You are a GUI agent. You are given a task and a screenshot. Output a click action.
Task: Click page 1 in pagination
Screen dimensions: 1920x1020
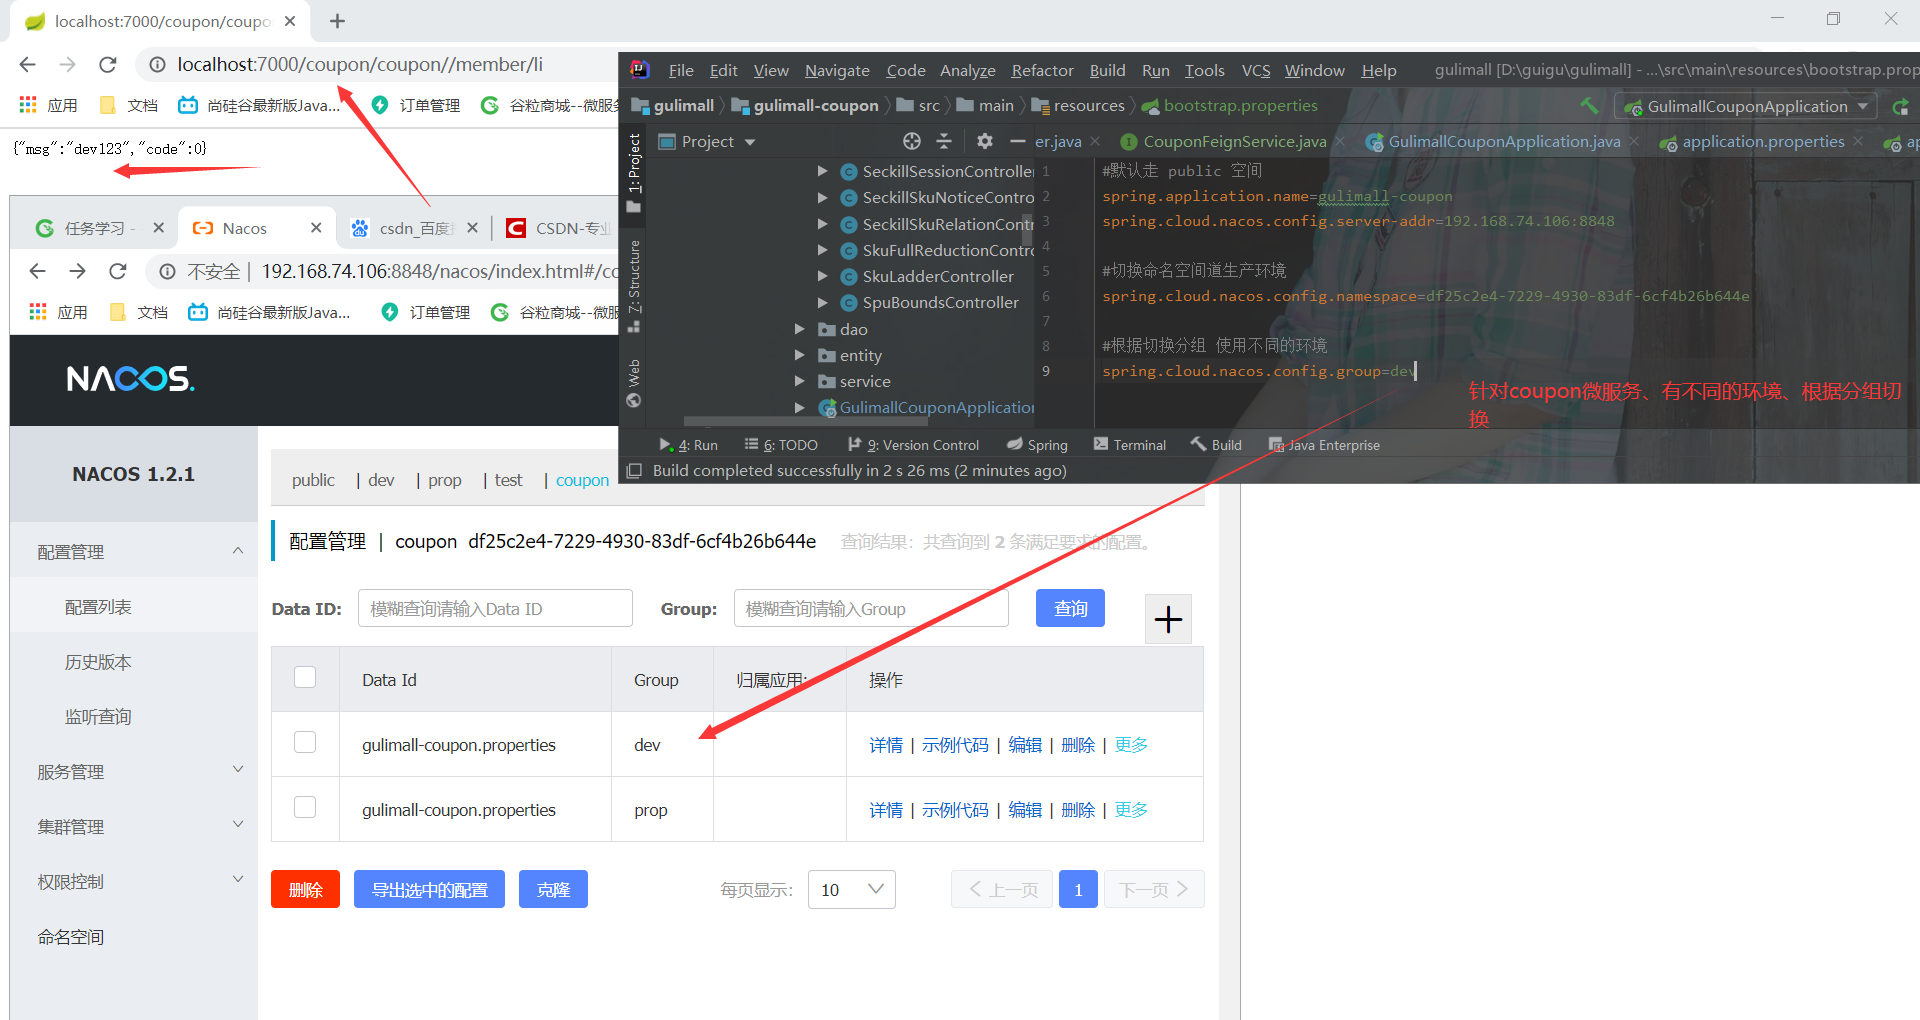pyautogui.click(x=1078, y=889)
